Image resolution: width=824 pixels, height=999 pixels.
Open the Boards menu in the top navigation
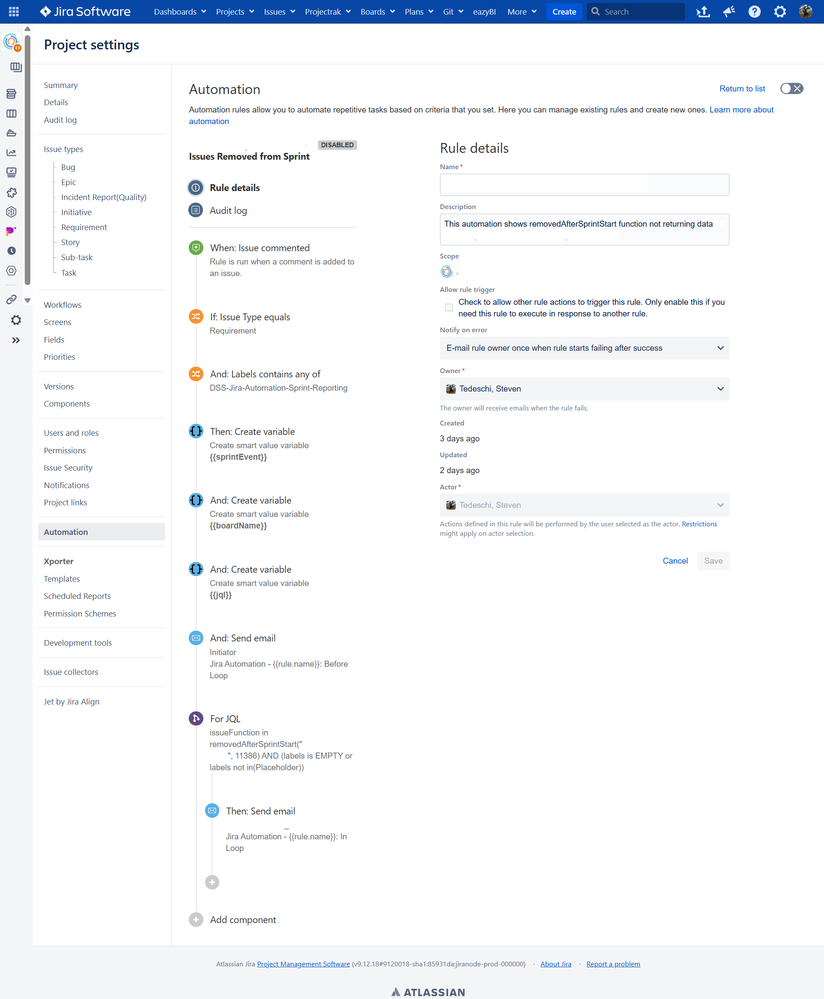pos(377,12)
